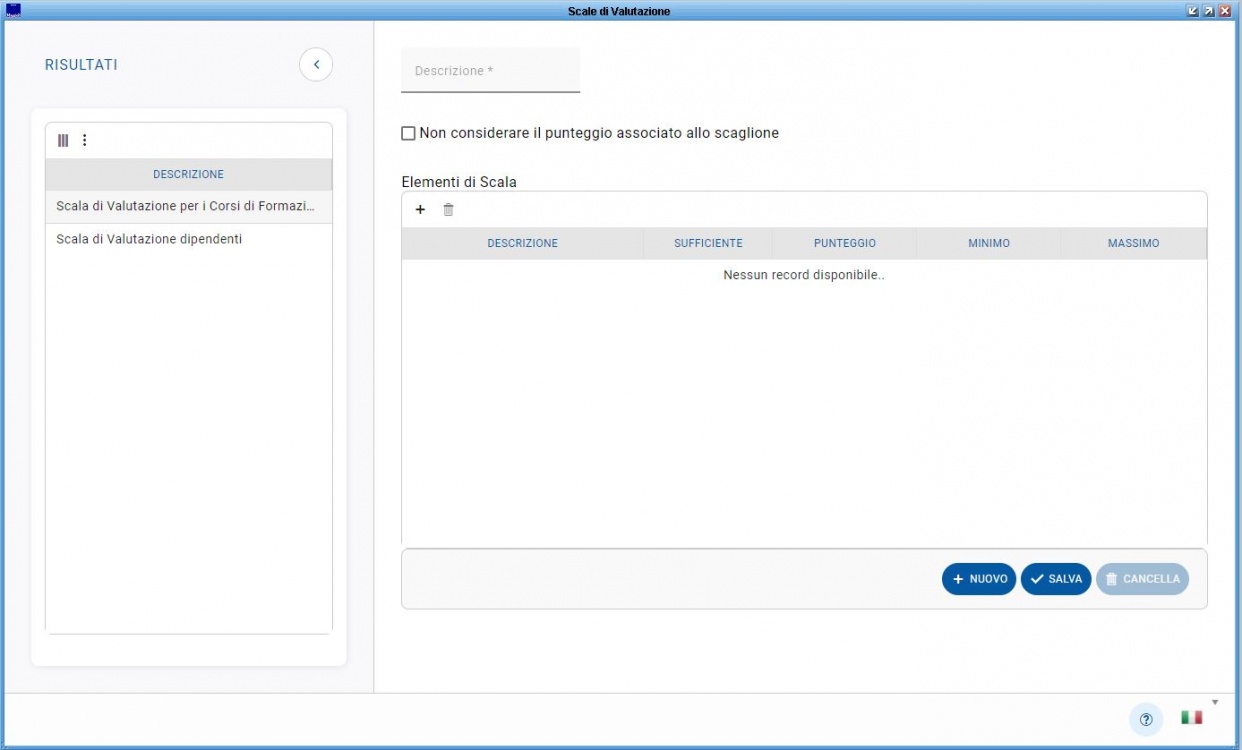Select 'Scala di Valutazione per i Corsi di Formazi...' row
Image resolution: width=1242 pixels, height=750 pixels.
coord(189,207)
